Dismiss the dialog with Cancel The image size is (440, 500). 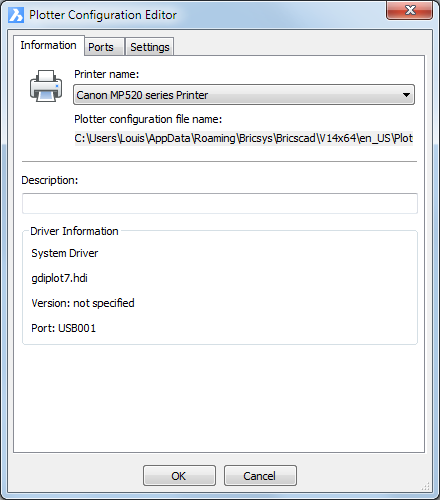click(x=260, y=476)
